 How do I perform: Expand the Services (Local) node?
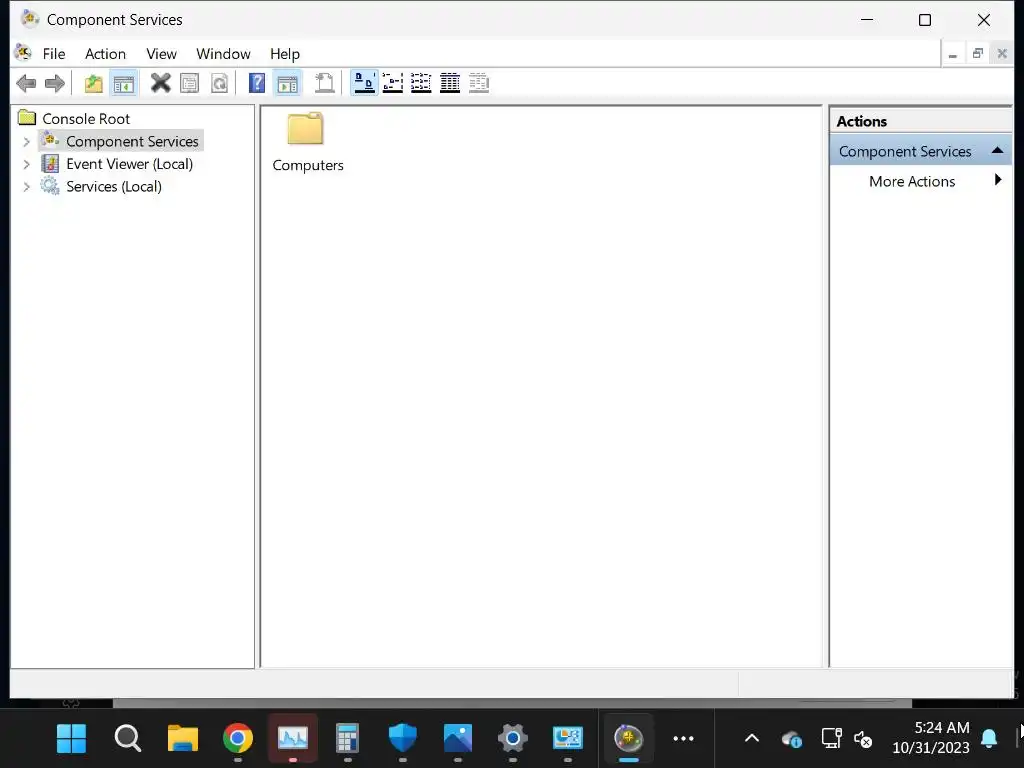26,187
